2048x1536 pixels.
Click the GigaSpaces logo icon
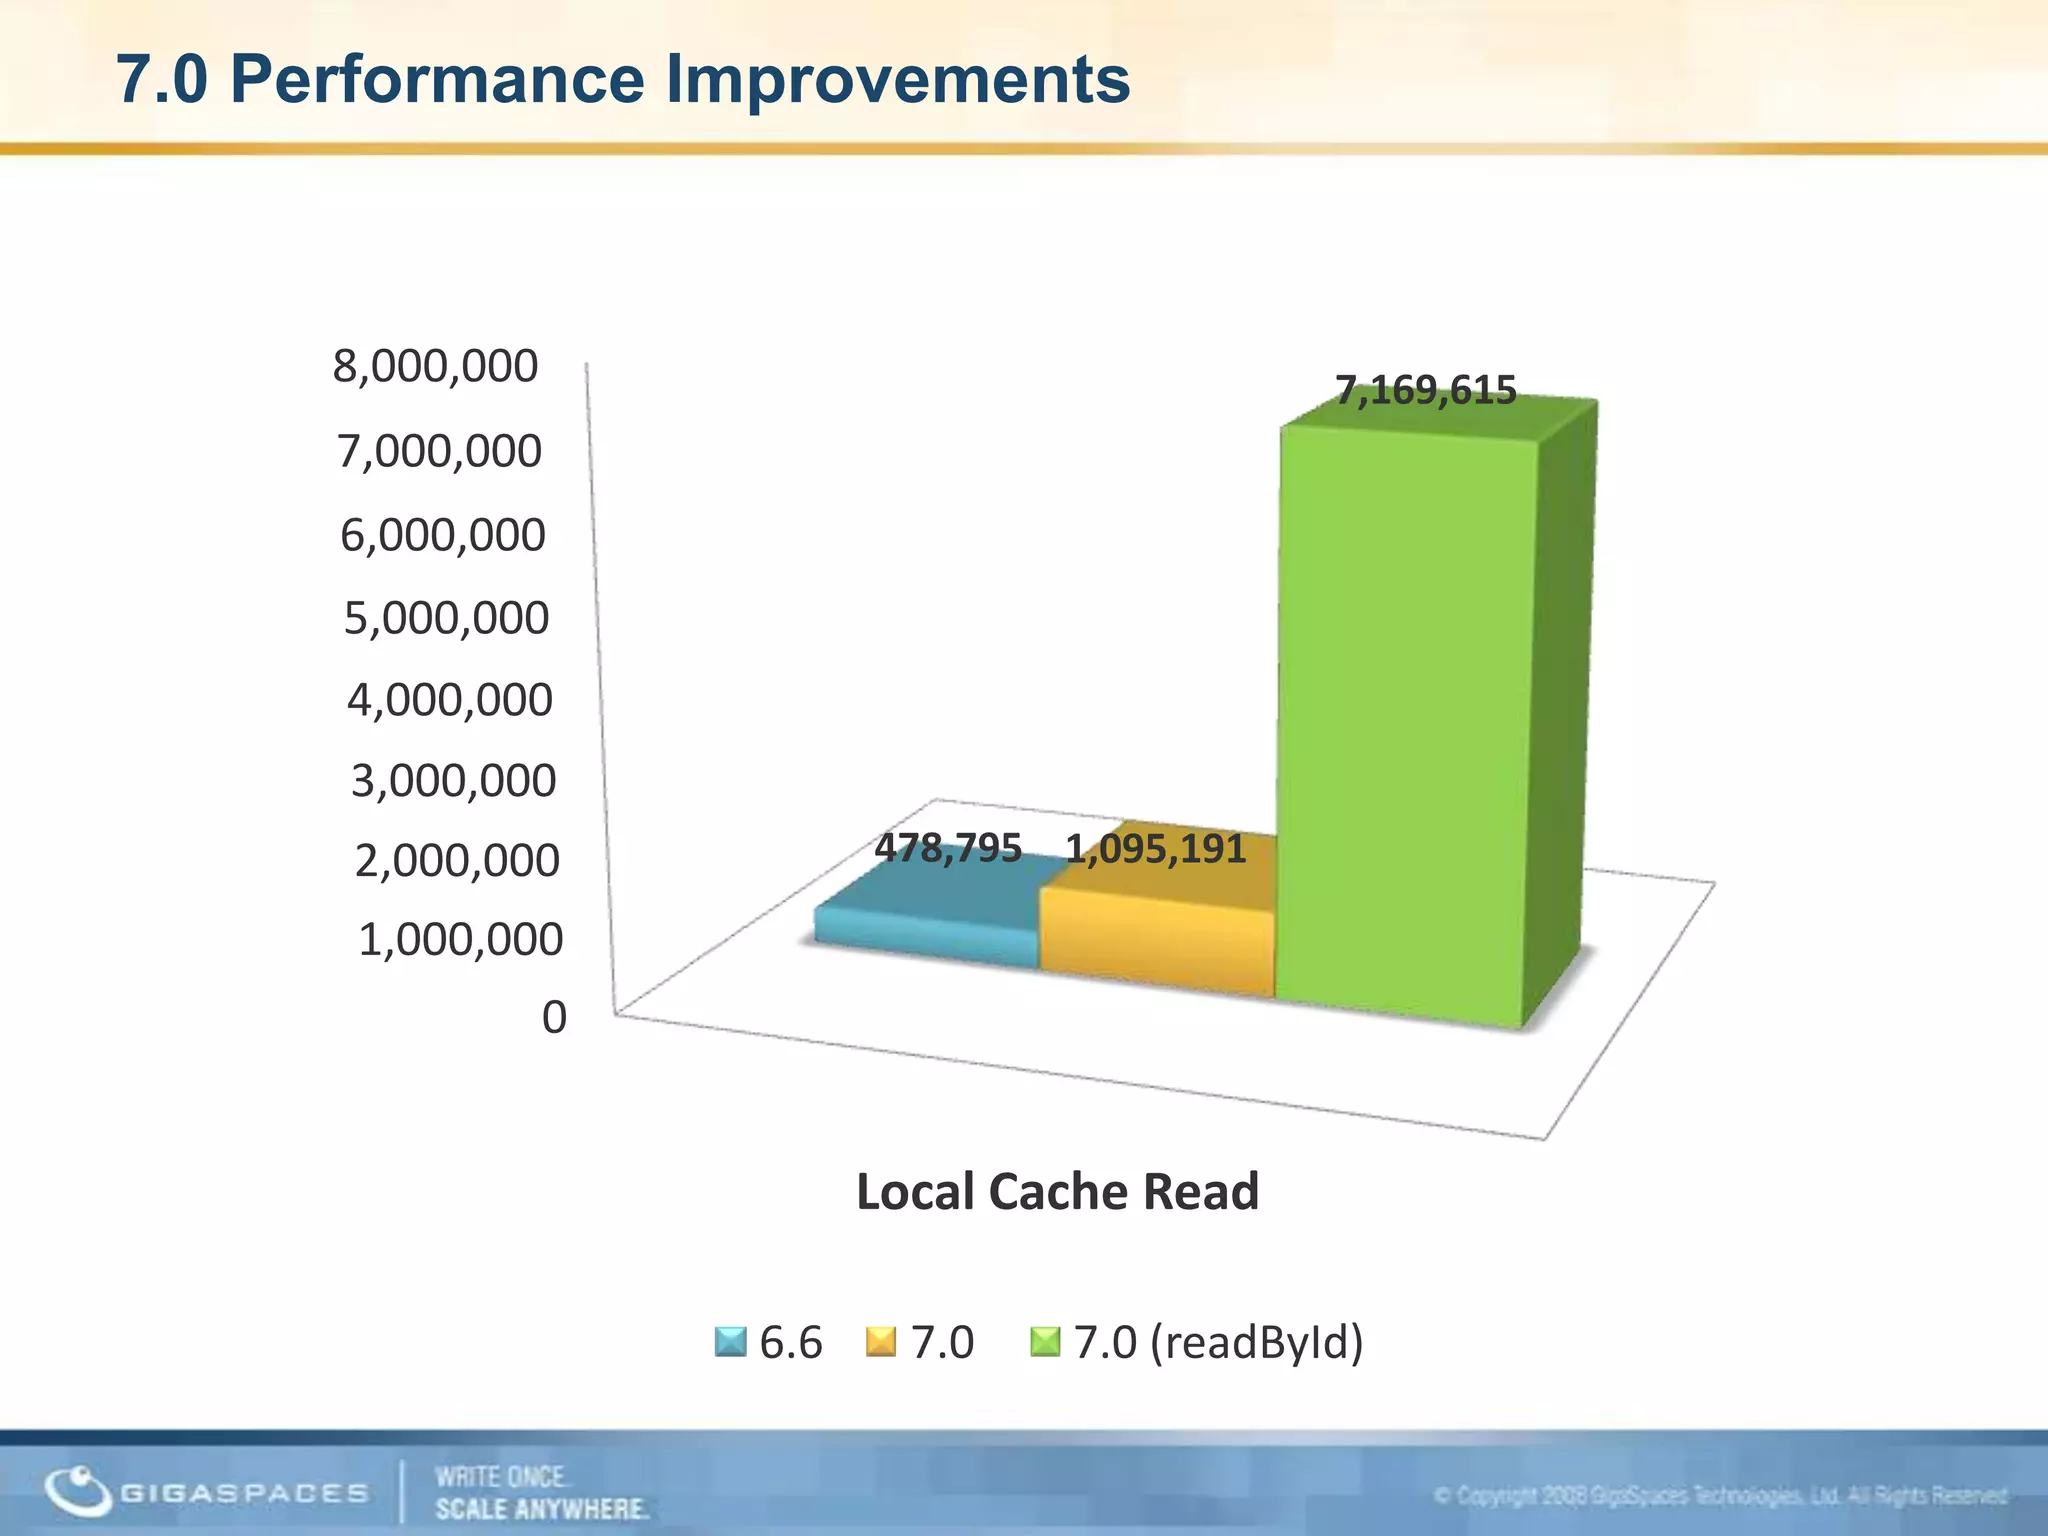(x=77, y=1492)
